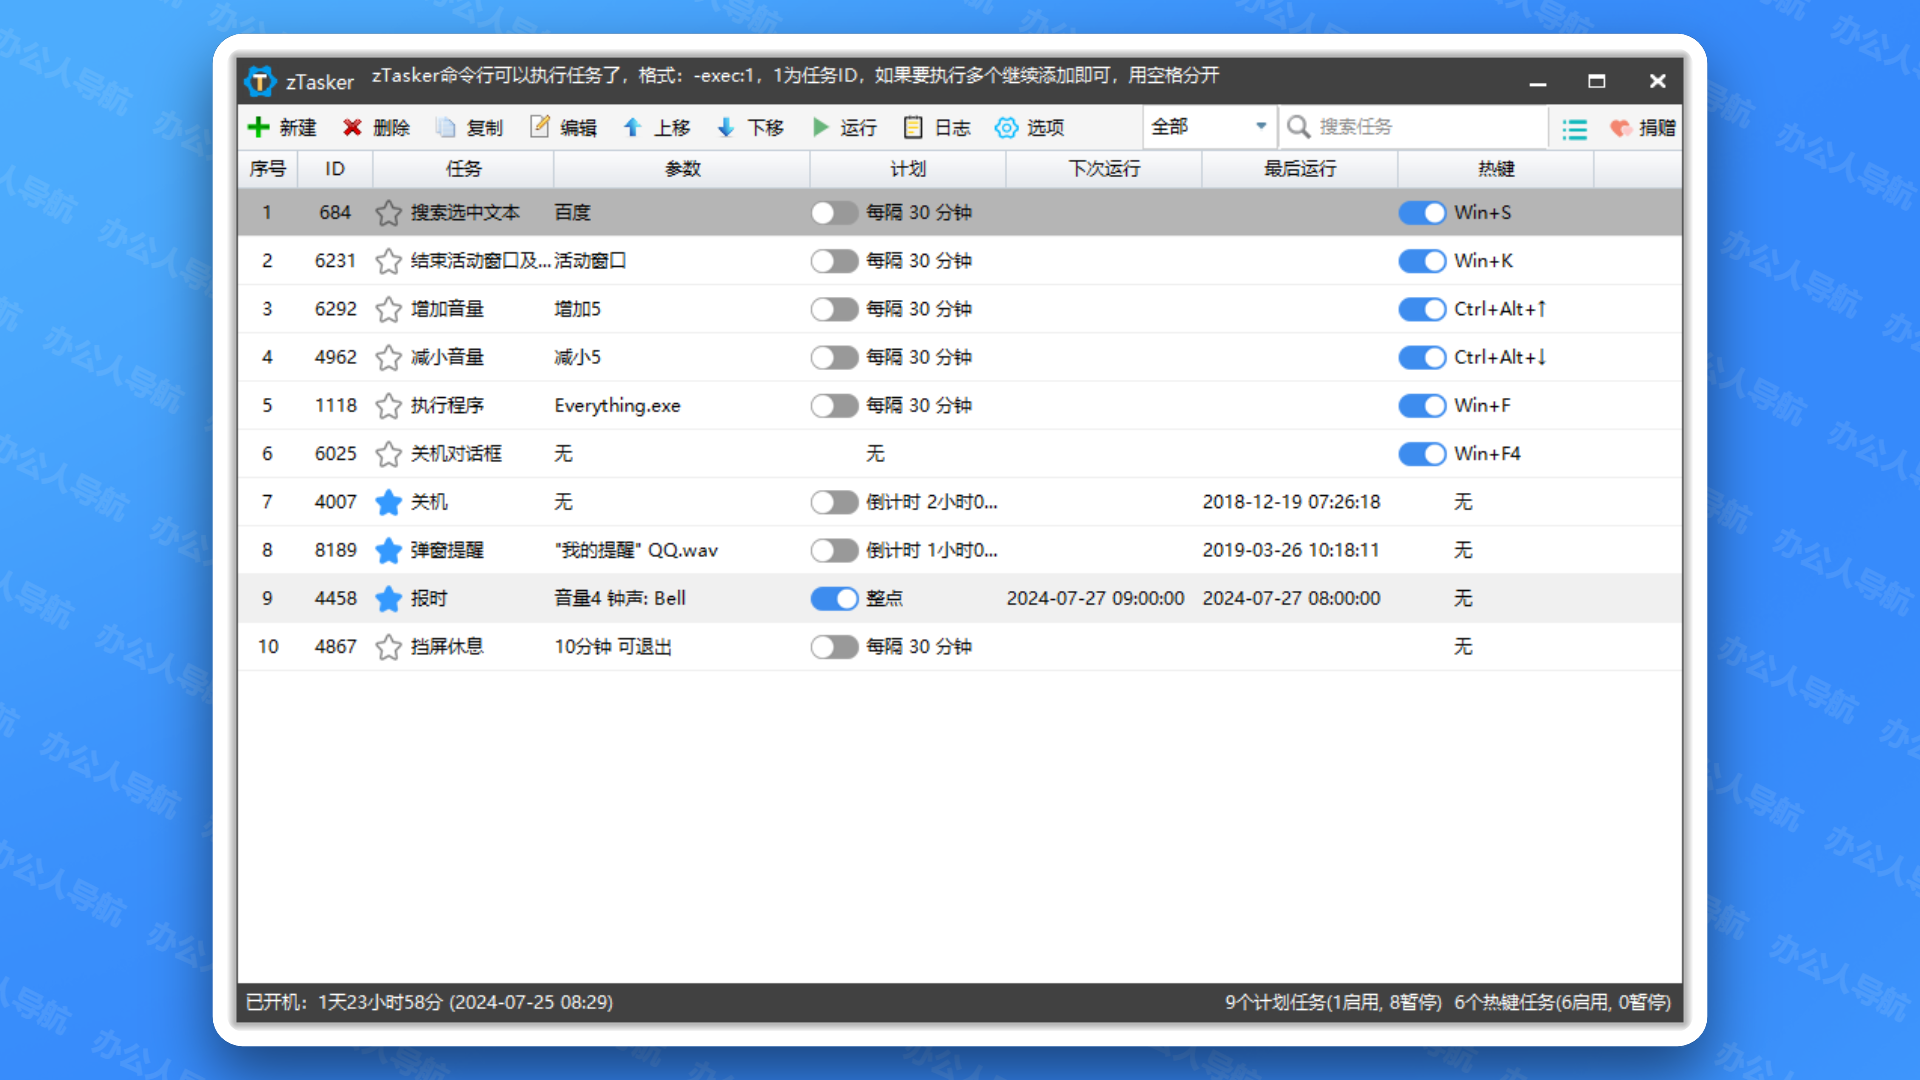Open the 全部 filter dropdown
Screen dimensions: 1920x1080
[x=1209, y=127]
